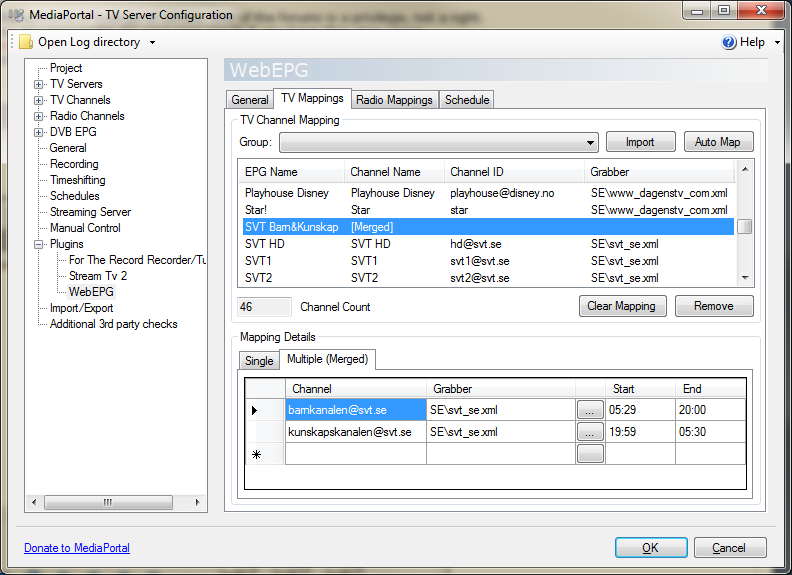This screenshot has height=575, width=792.
Task: Click the Open Log directory folder icon
Action: pyautogui.click(x=26, y=42)
